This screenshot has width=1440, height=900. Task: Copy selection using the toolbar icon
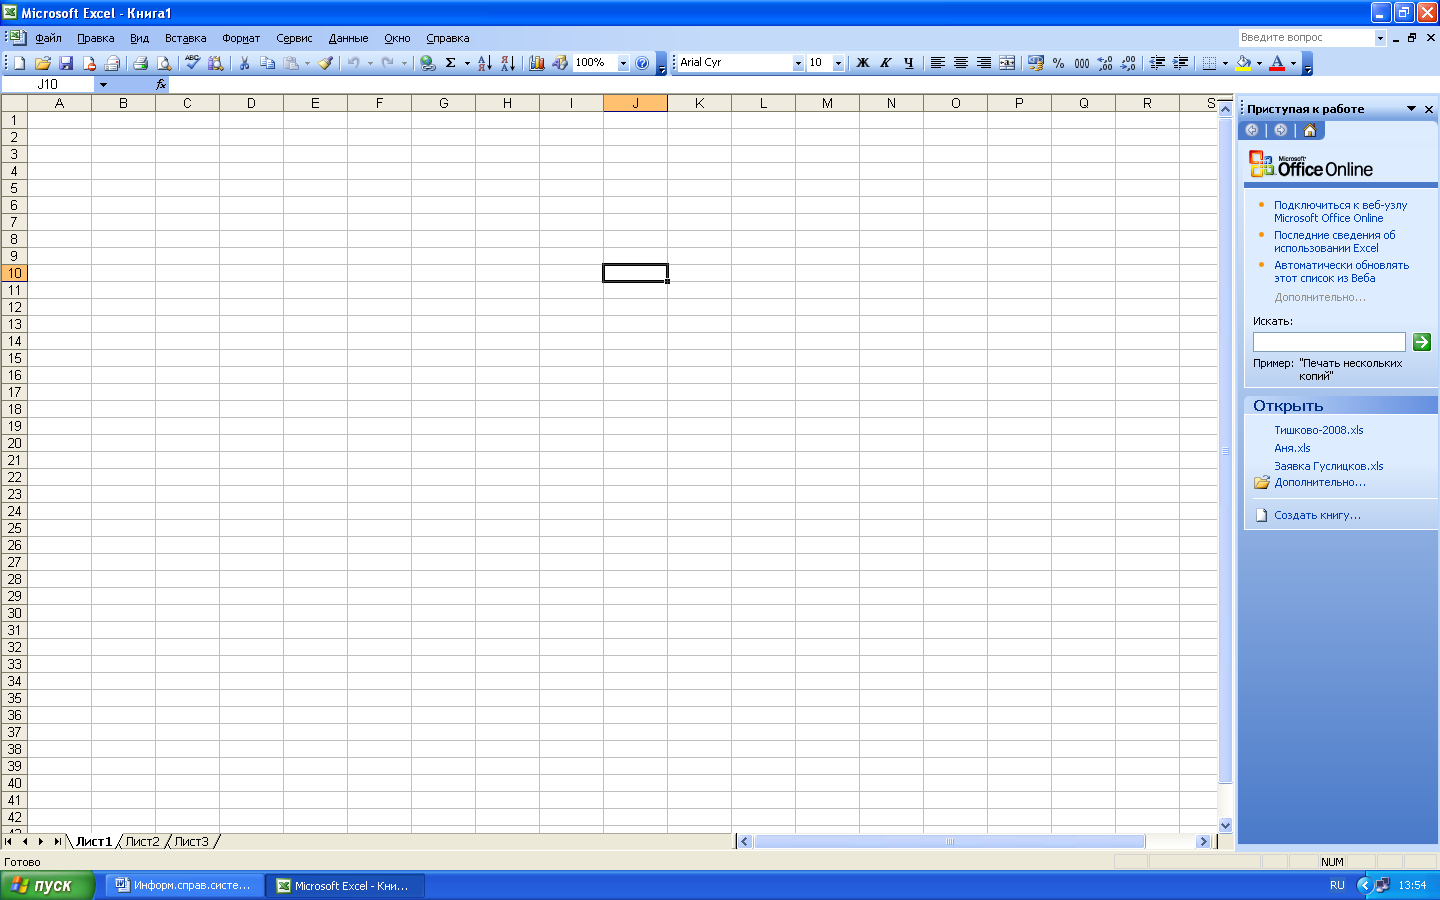[x=267, y=63]
